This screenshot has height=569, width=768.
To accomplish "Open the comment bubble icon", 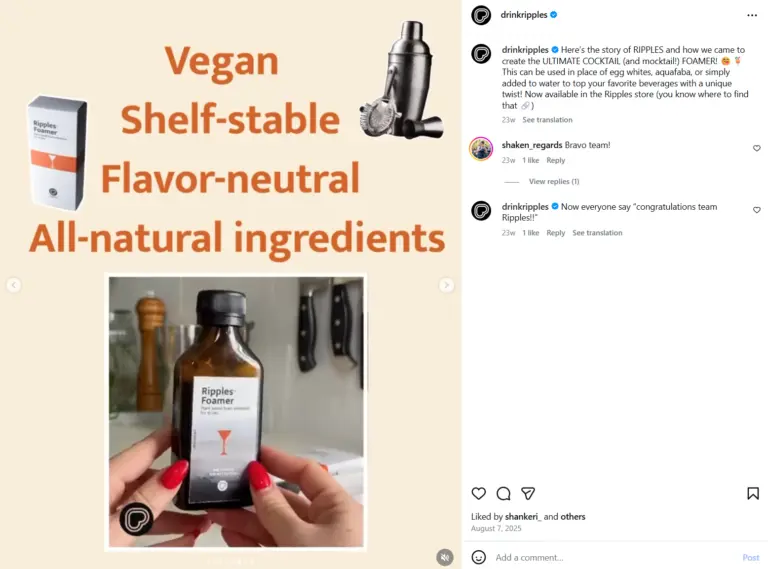I will click(504, 493).
